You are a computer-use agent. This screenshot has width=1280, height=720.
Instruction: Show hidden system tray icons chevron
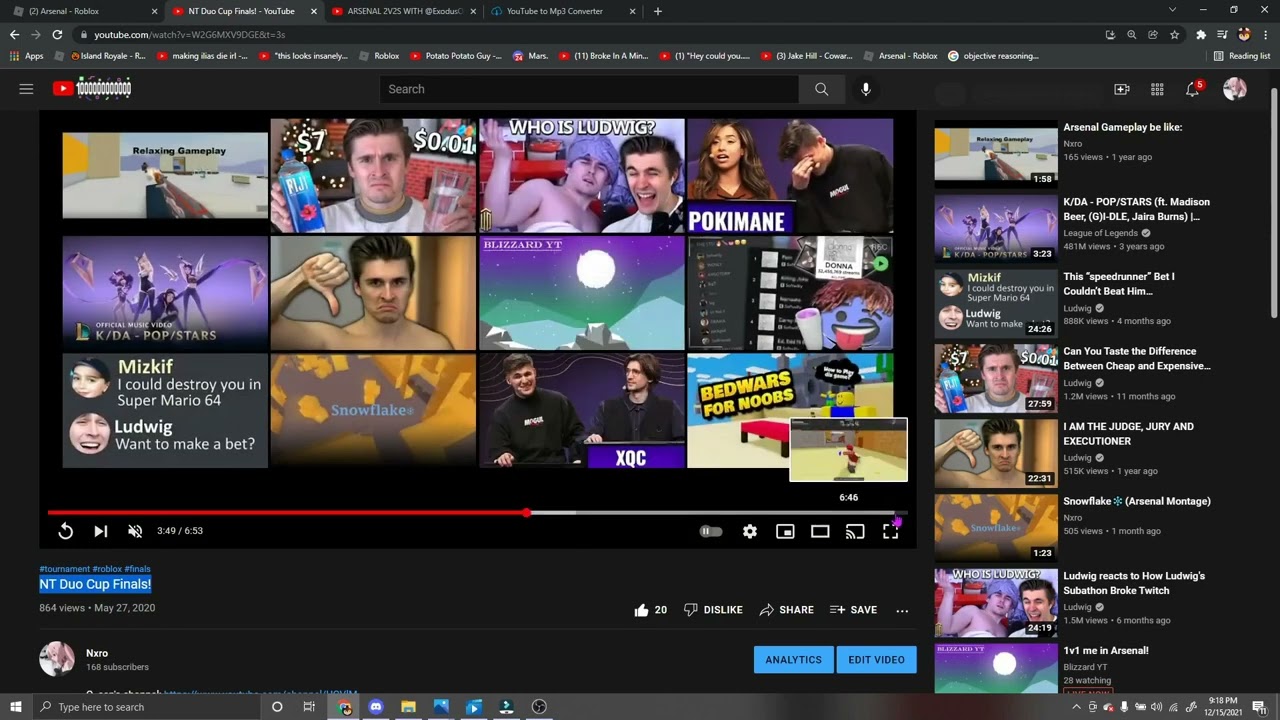(1076, 707)
